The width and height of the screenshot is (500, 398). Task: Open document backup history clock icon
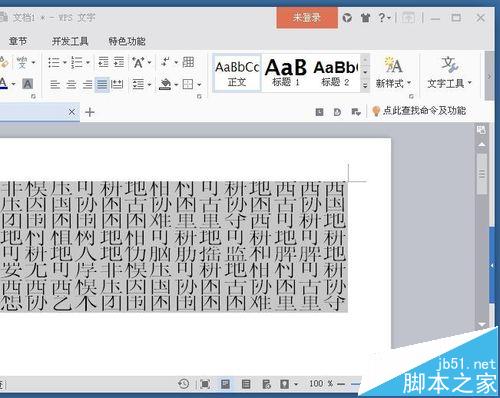tap(184, 384)
